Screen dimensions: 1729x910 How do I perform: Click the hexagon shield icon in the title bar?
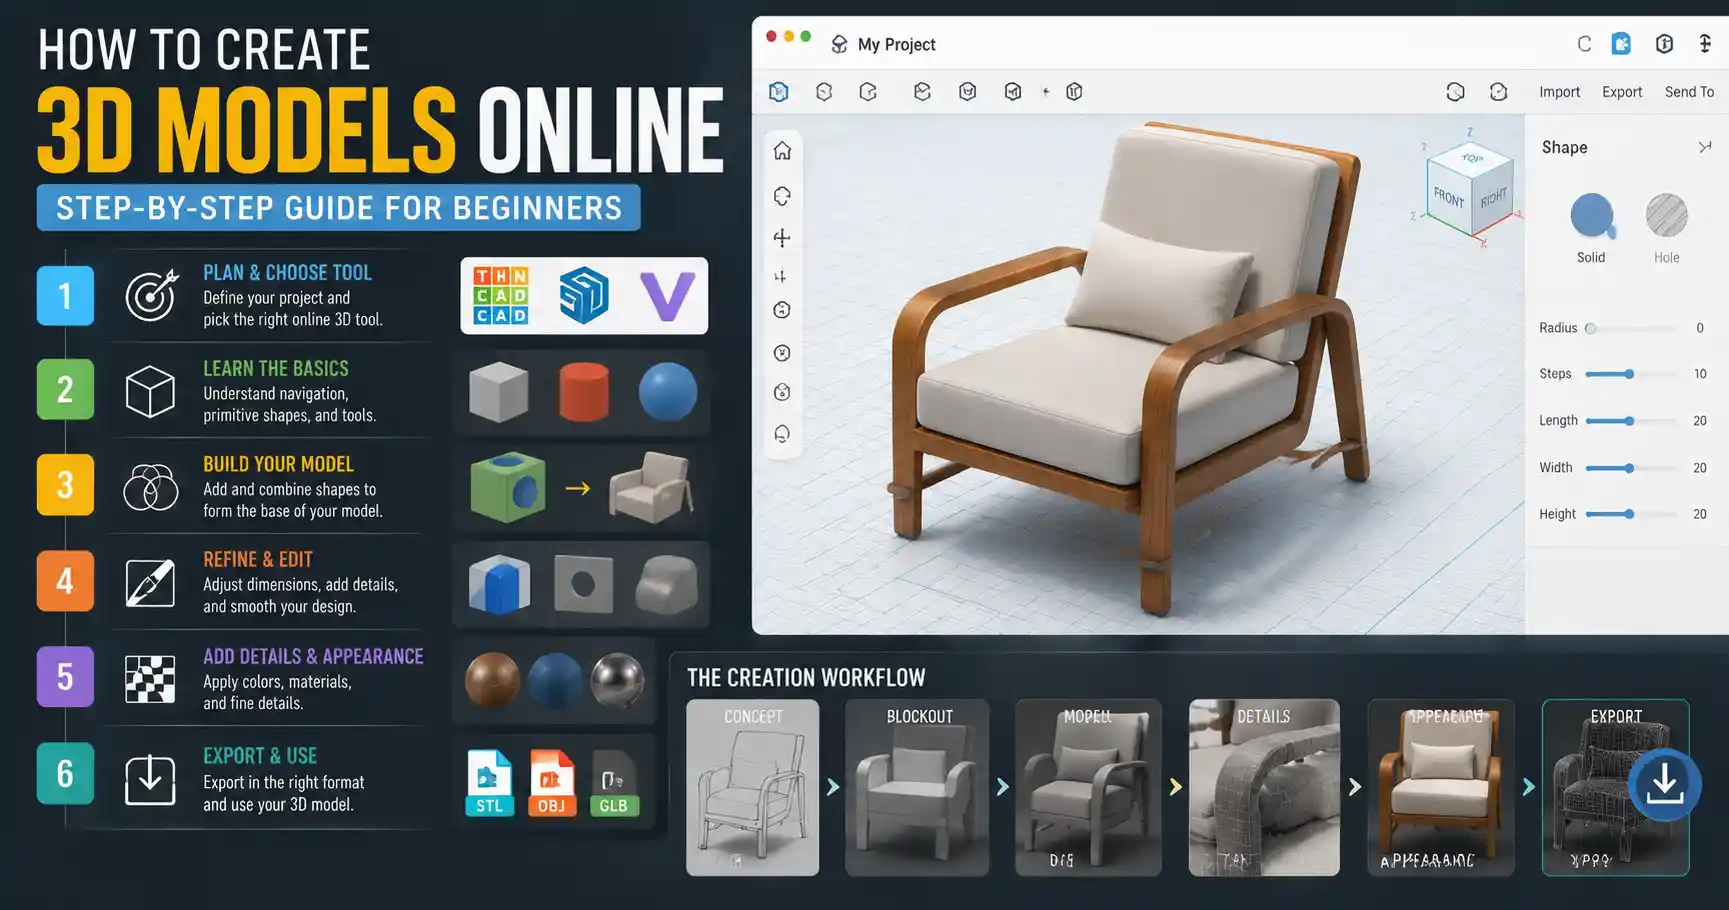point(1664,44)
